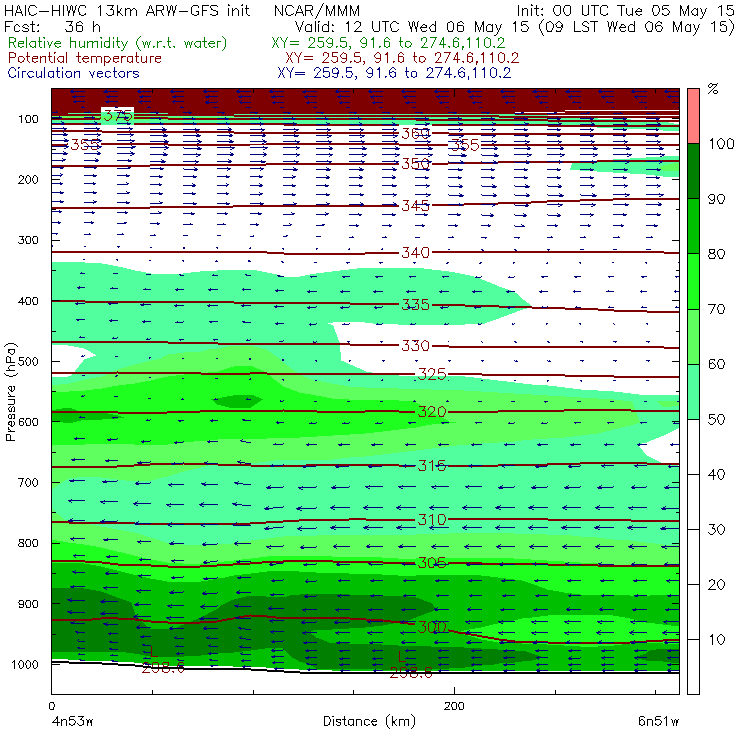Click the '30' colorbar label
Image resolution: width=740 pixels, height=740 pixels.
click(x=716, y=530)
